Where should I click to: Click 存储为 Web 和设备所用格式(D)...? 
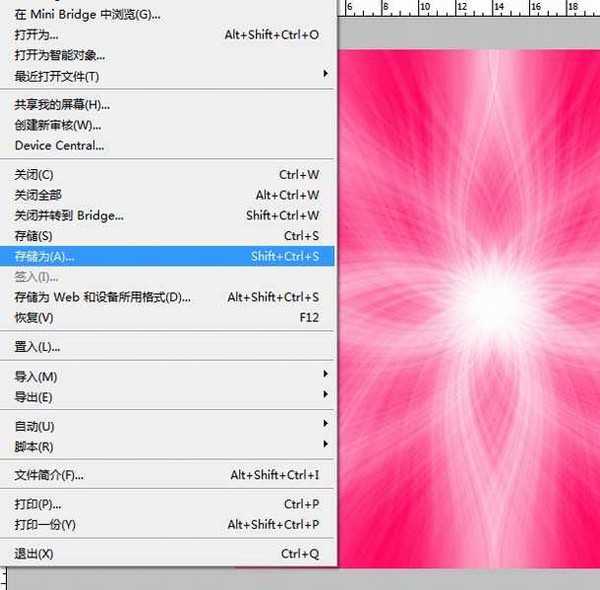[x=102, y=297]
